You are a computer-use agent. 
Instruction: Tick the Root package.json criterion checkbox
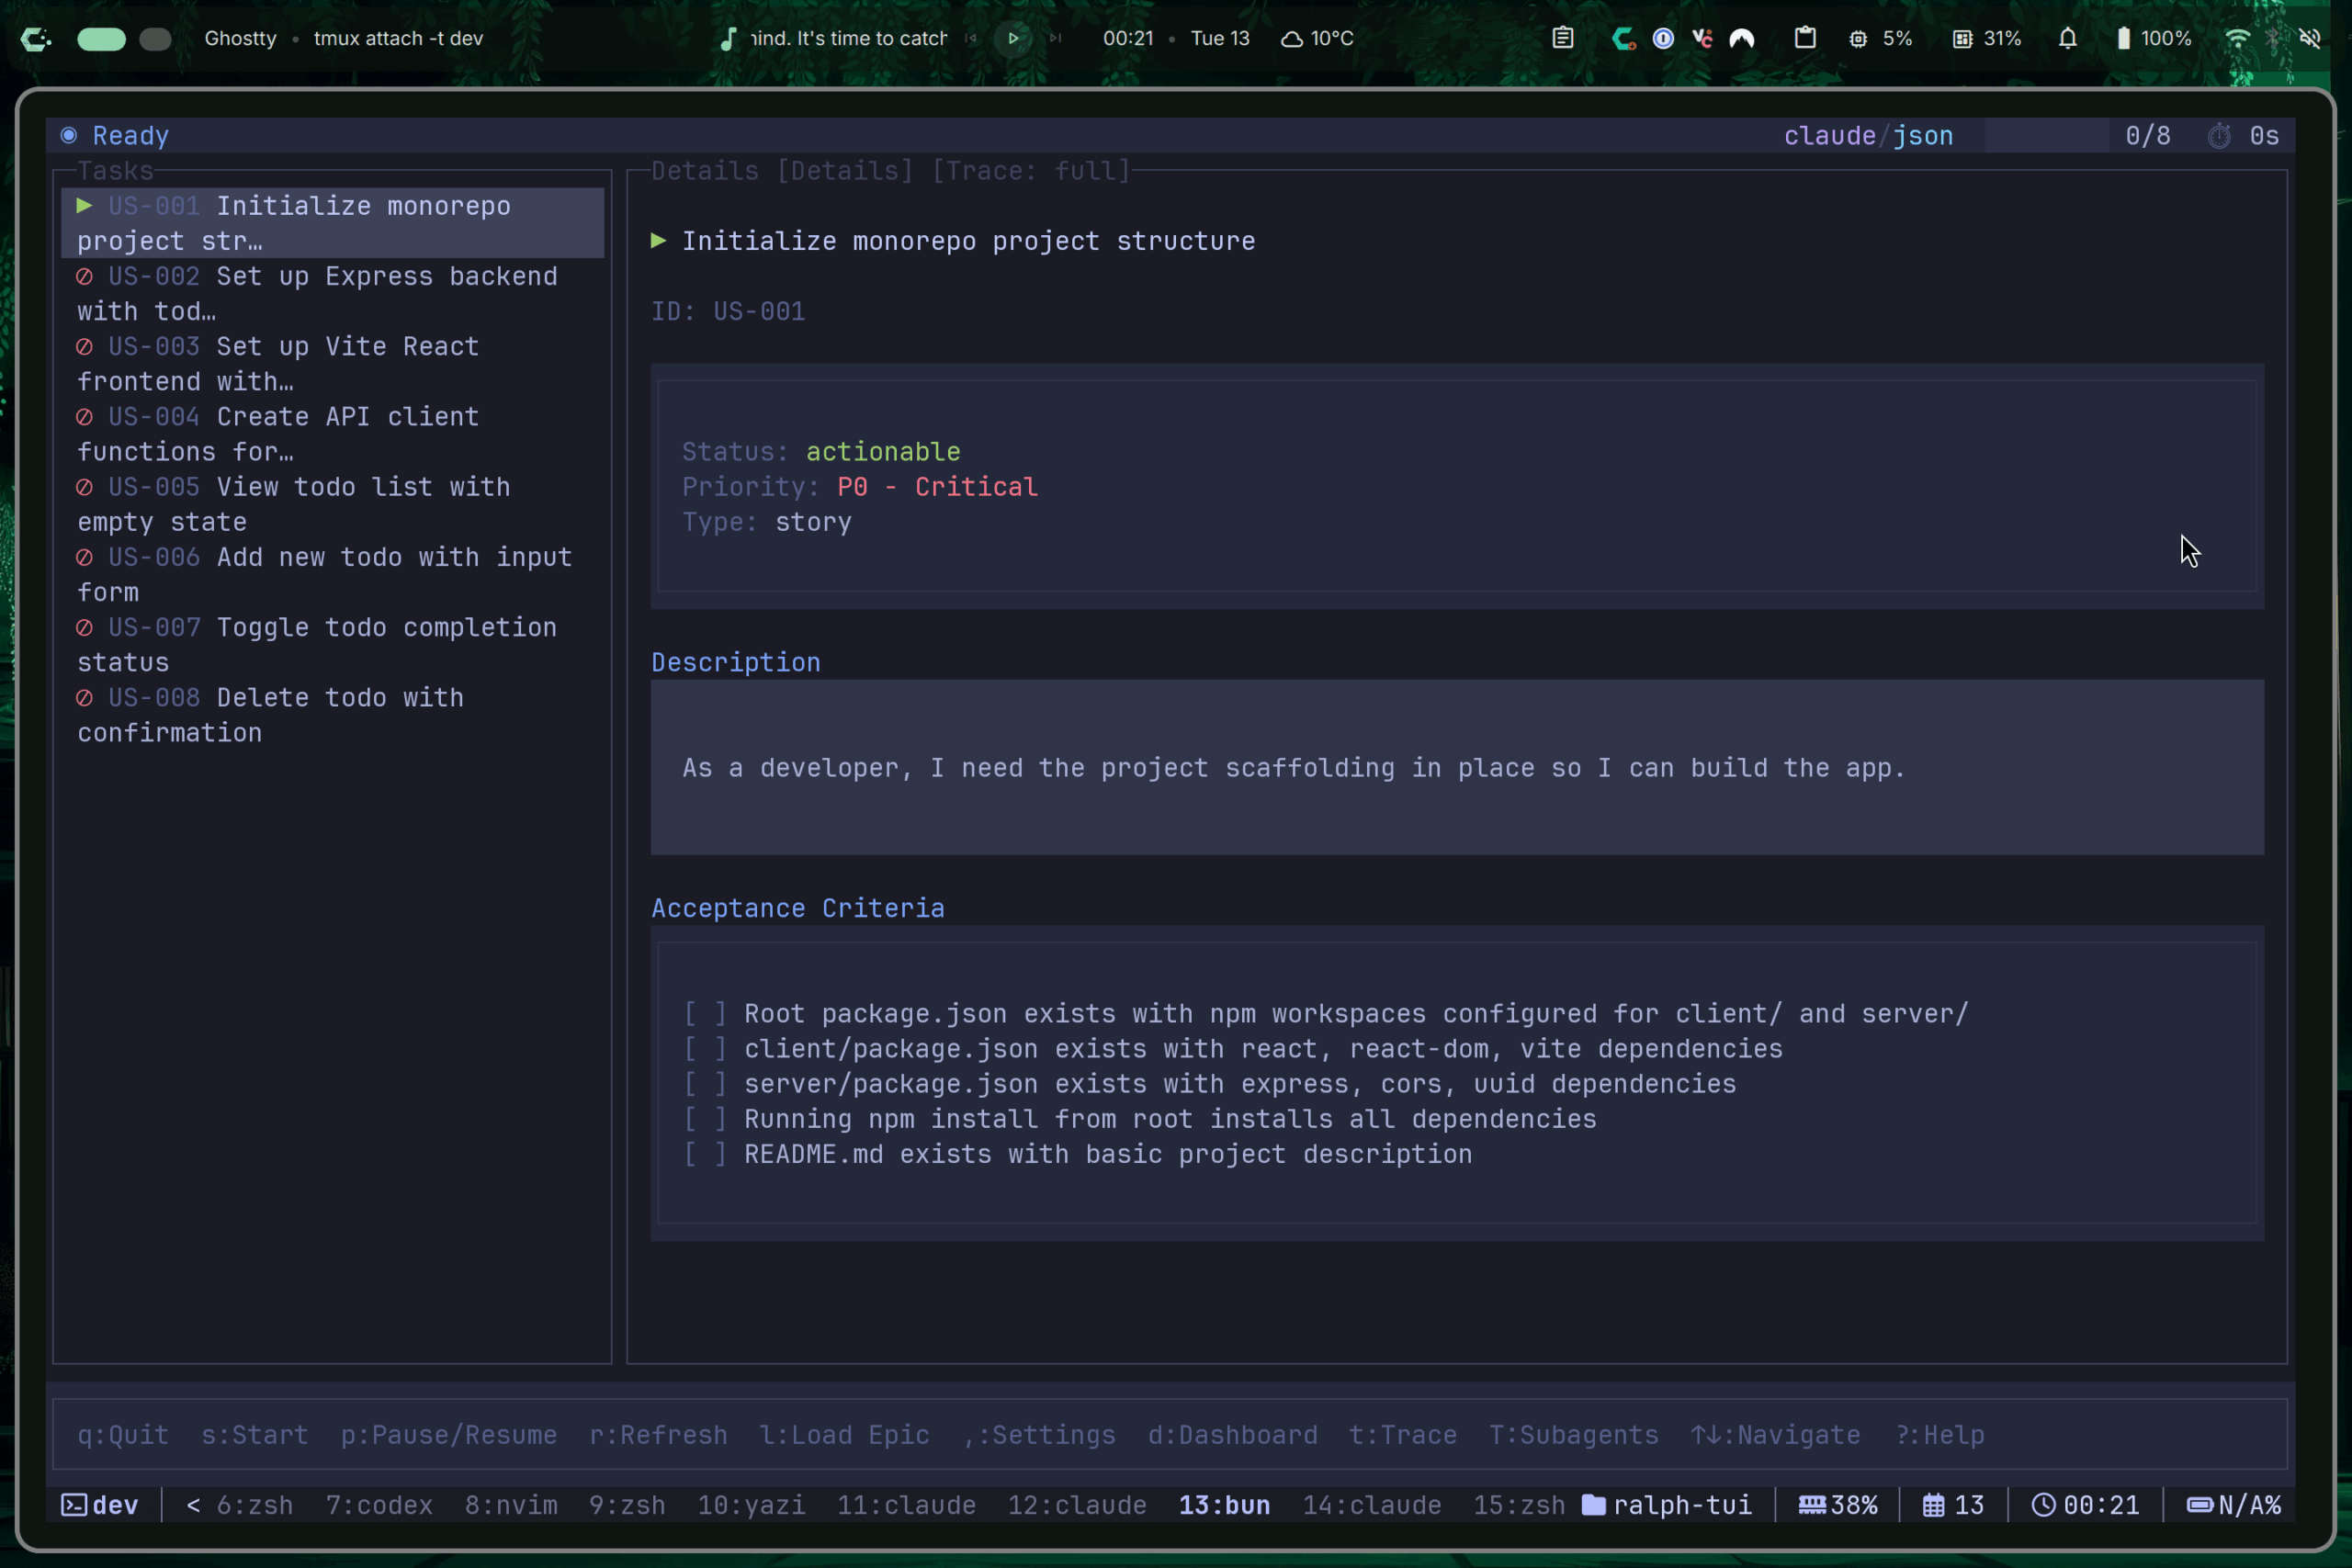click(705, 1013)
